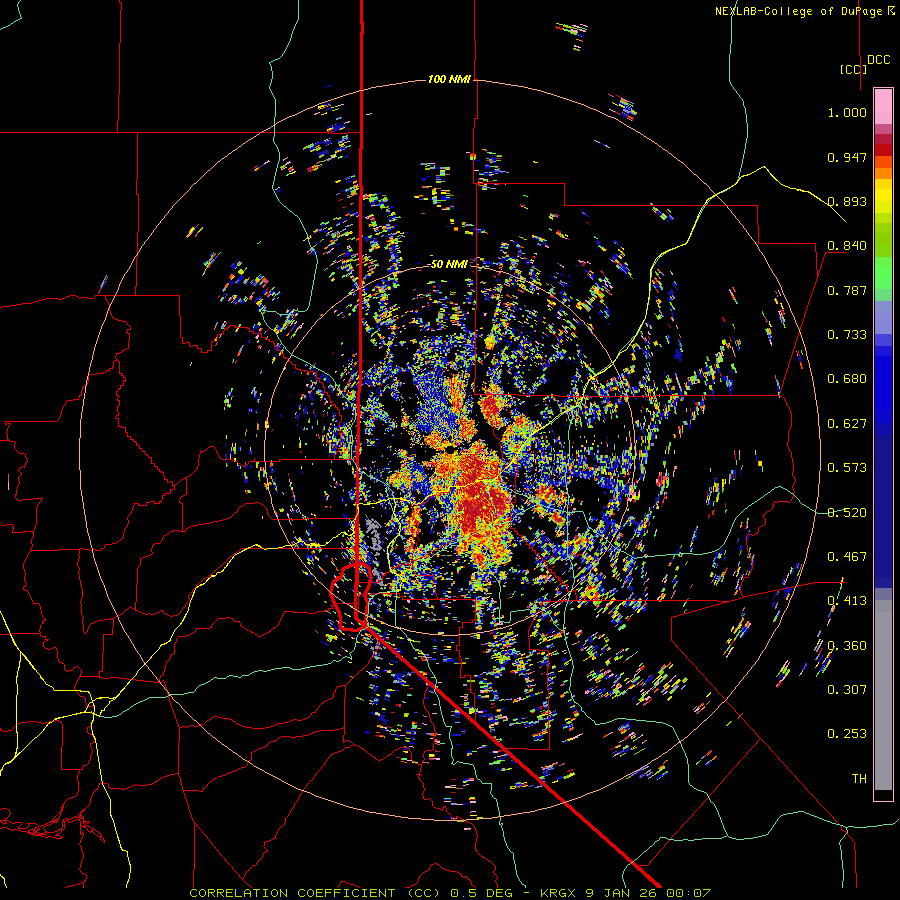900x900 pixels.
Task: Click the 0.253 legend value
Action: click(847, 734)
